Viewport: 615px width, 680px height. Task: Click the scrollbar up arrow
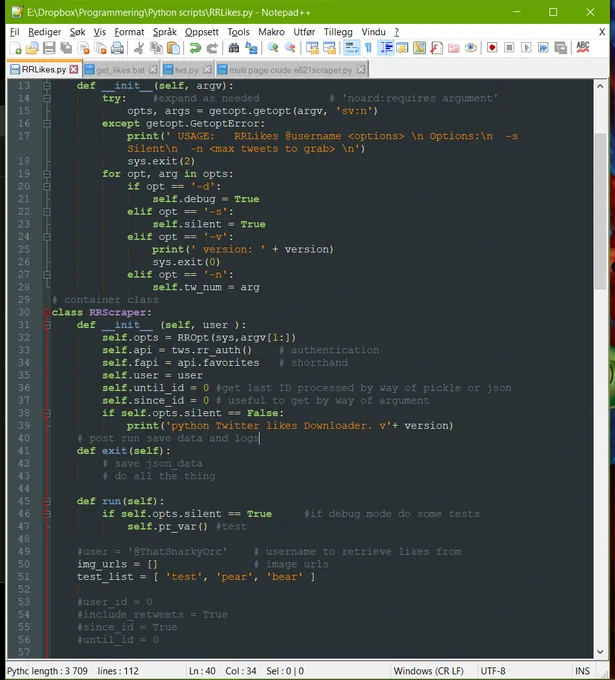[x=600, y=86]
